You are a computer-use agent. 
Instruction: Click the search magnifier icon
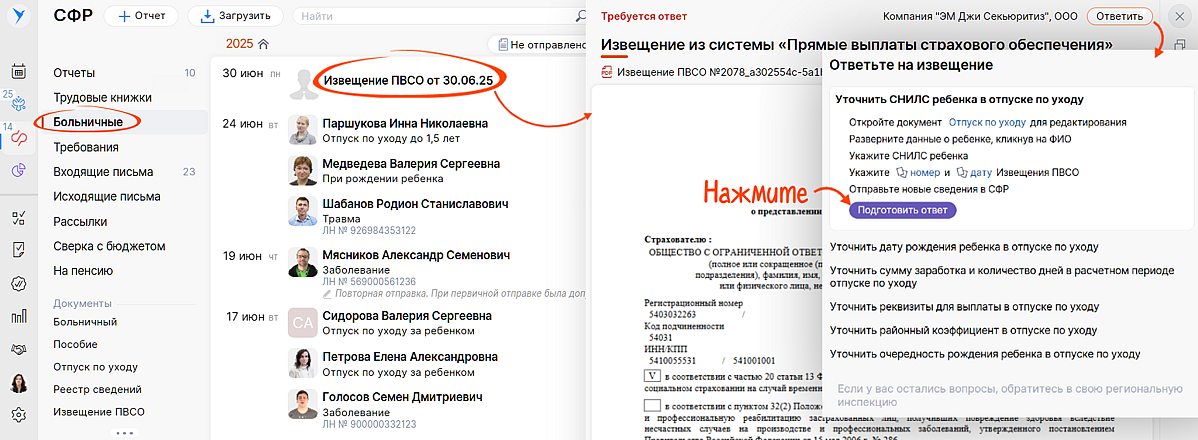(581, 17)
